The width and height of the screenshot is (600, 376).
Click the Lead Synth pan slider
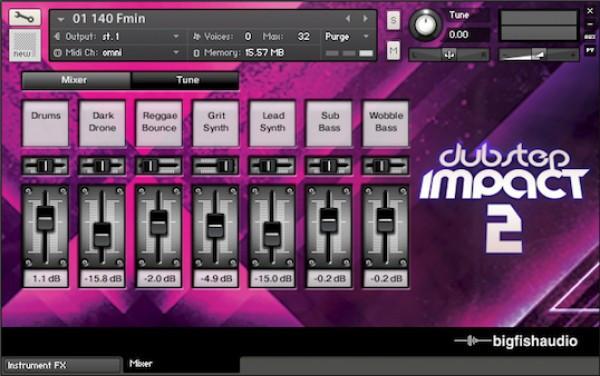[272, 166]
